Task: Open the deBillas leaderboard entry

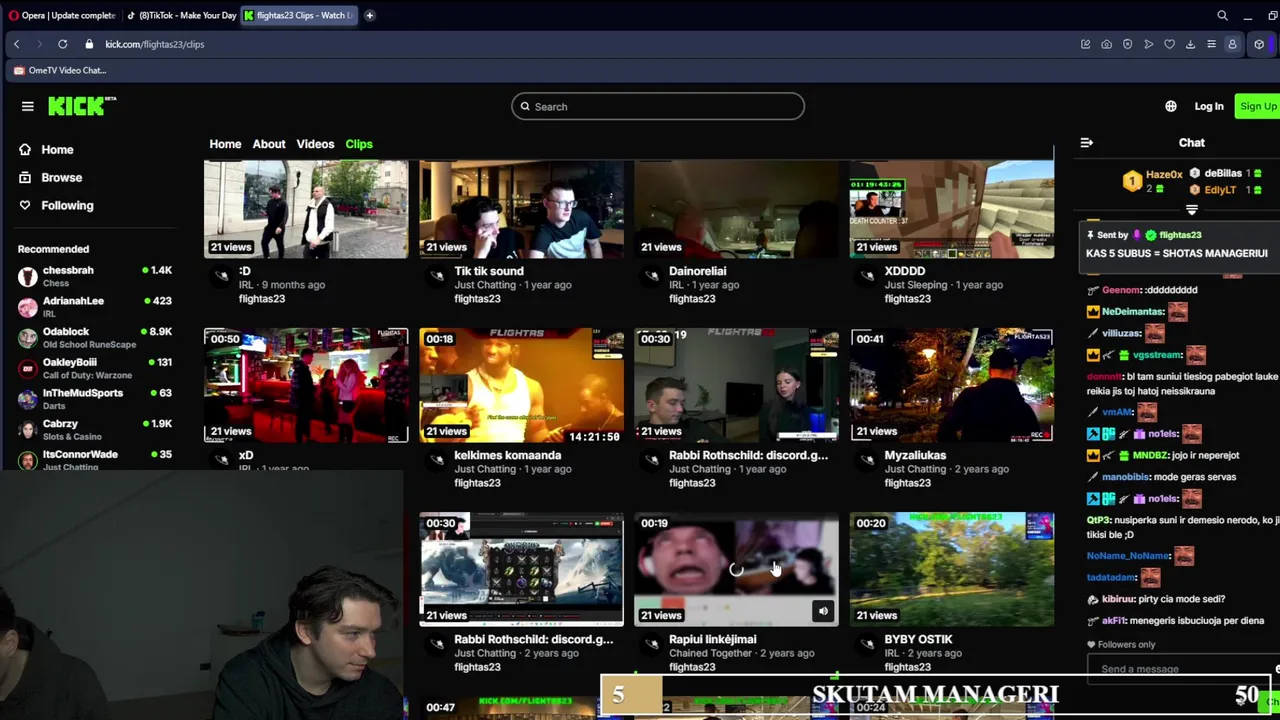Action: click(x=1226, y=173)
